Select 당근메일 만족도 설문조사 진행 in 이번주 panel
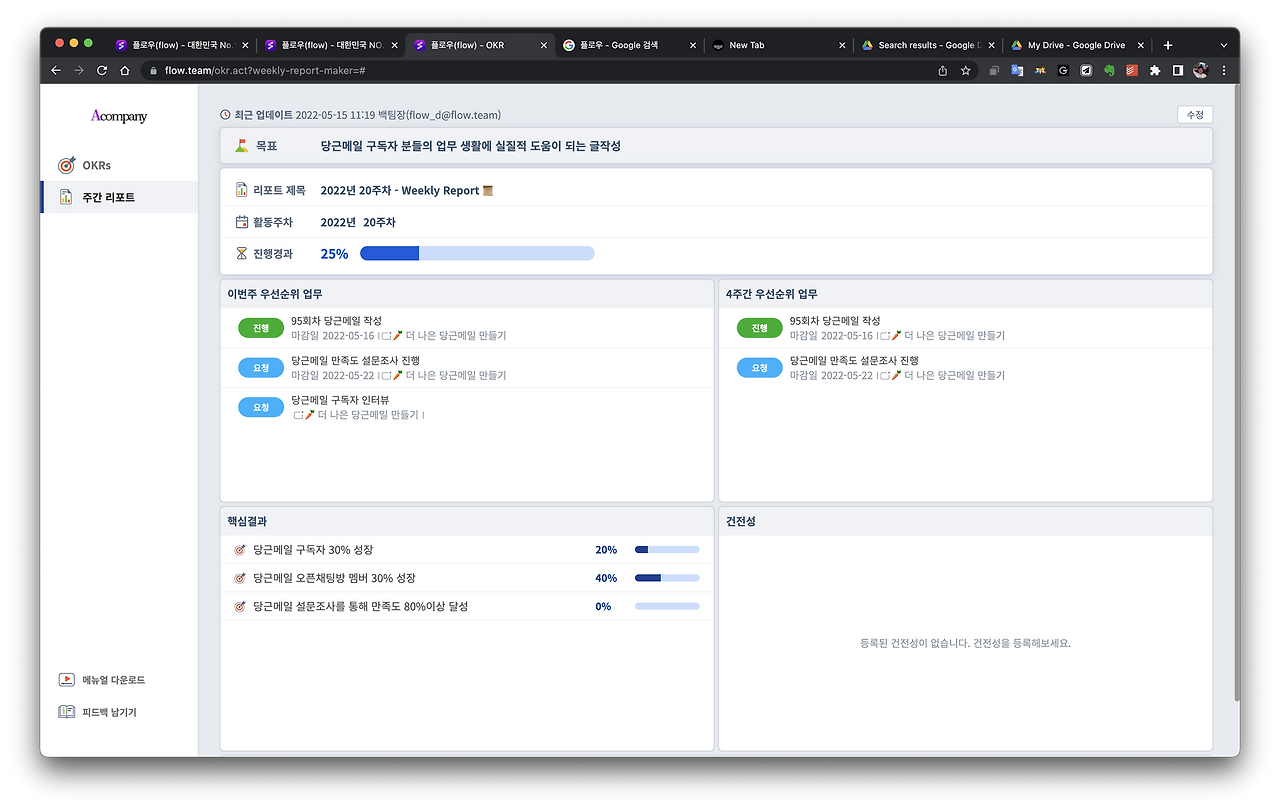 point(355,360)
